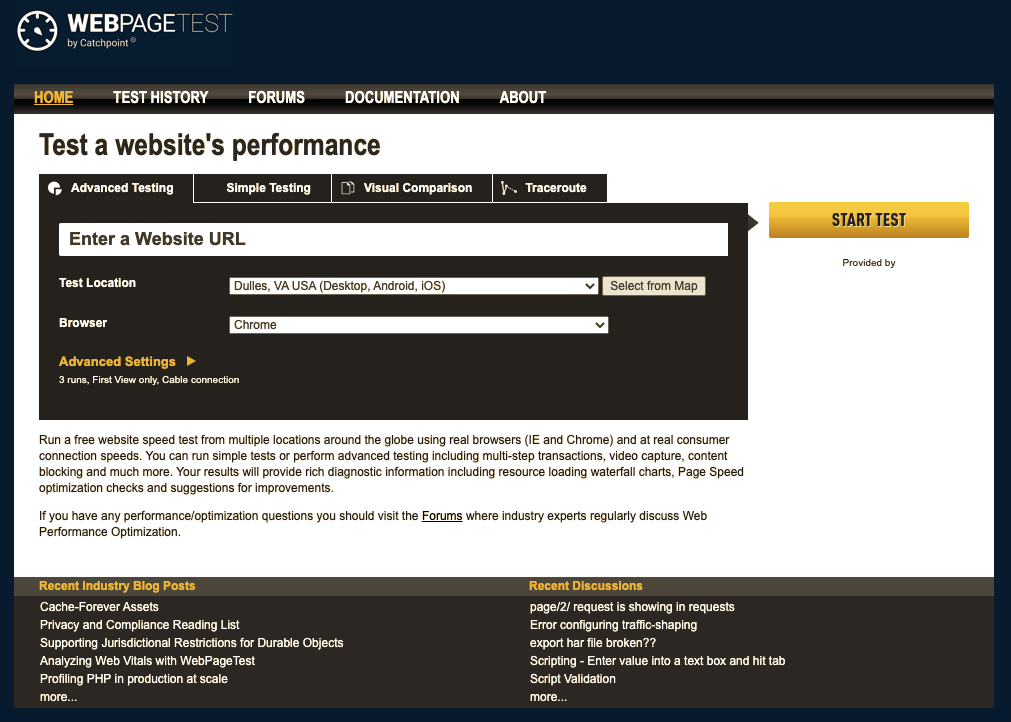
Task: Click the Visual Comparison pages icon
Action: pos(348,188)
